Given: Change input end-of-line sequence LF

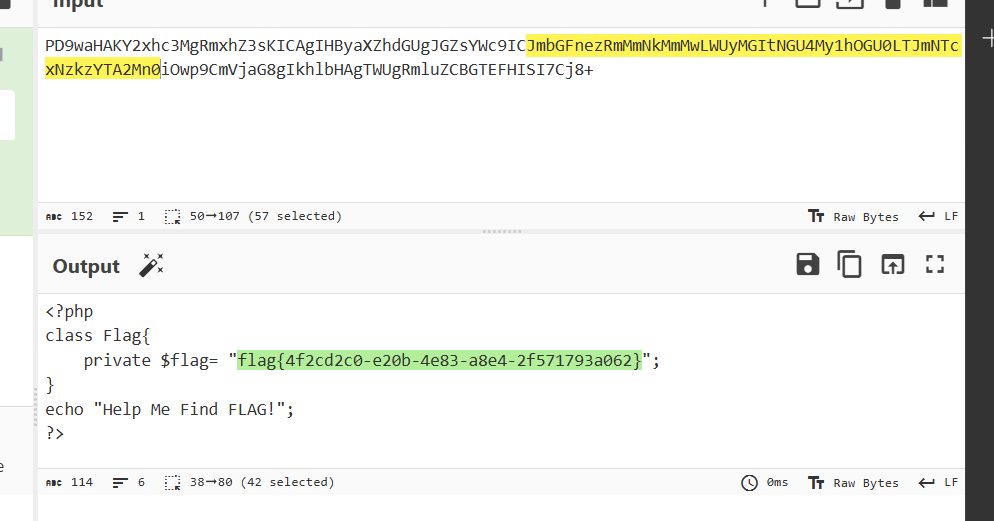Looking at the screenshot, I should click(939, 216).
